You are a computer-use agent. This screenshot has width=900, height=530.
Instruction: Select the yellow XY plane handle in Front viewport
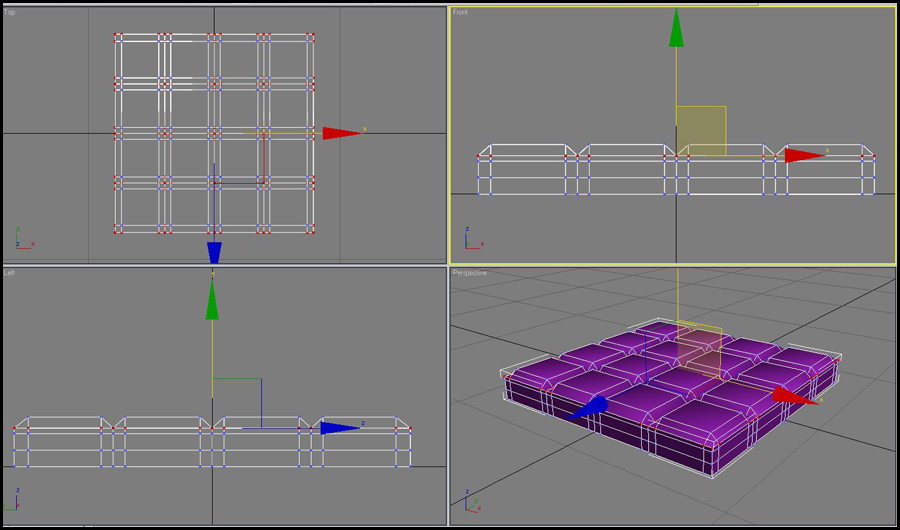click(701, 131)
